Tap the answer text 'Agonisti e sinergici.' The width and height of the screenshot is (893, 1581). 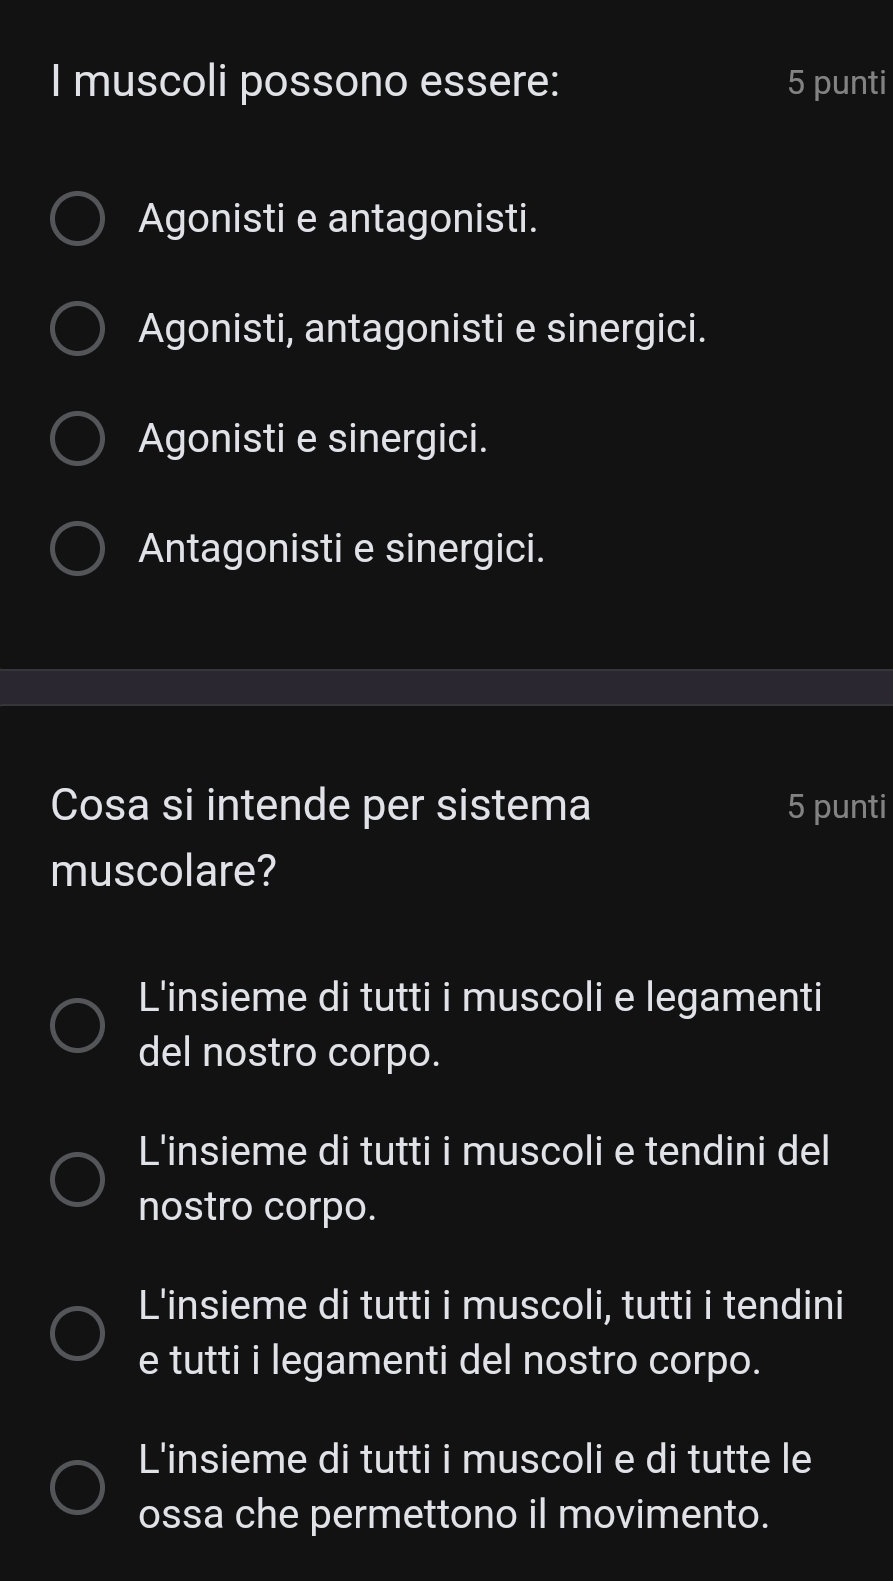click(x=313, y=438)
